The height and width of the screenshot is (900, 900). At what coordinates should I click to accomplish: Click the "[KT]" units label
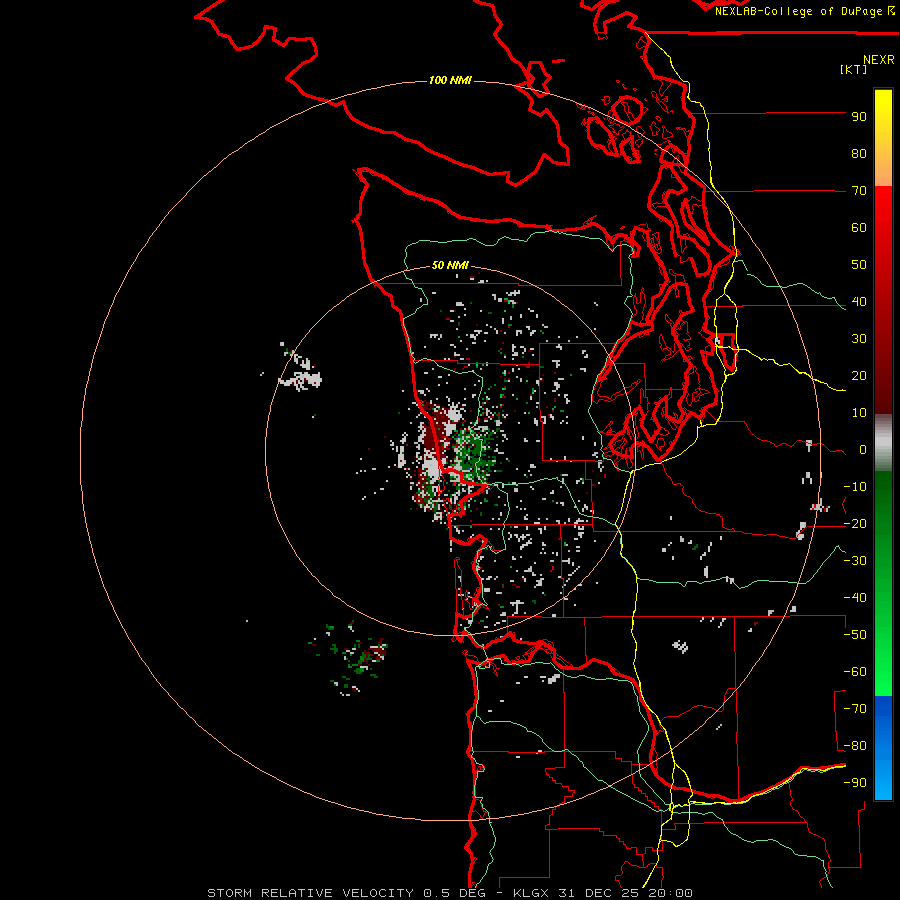click(853, 69)
